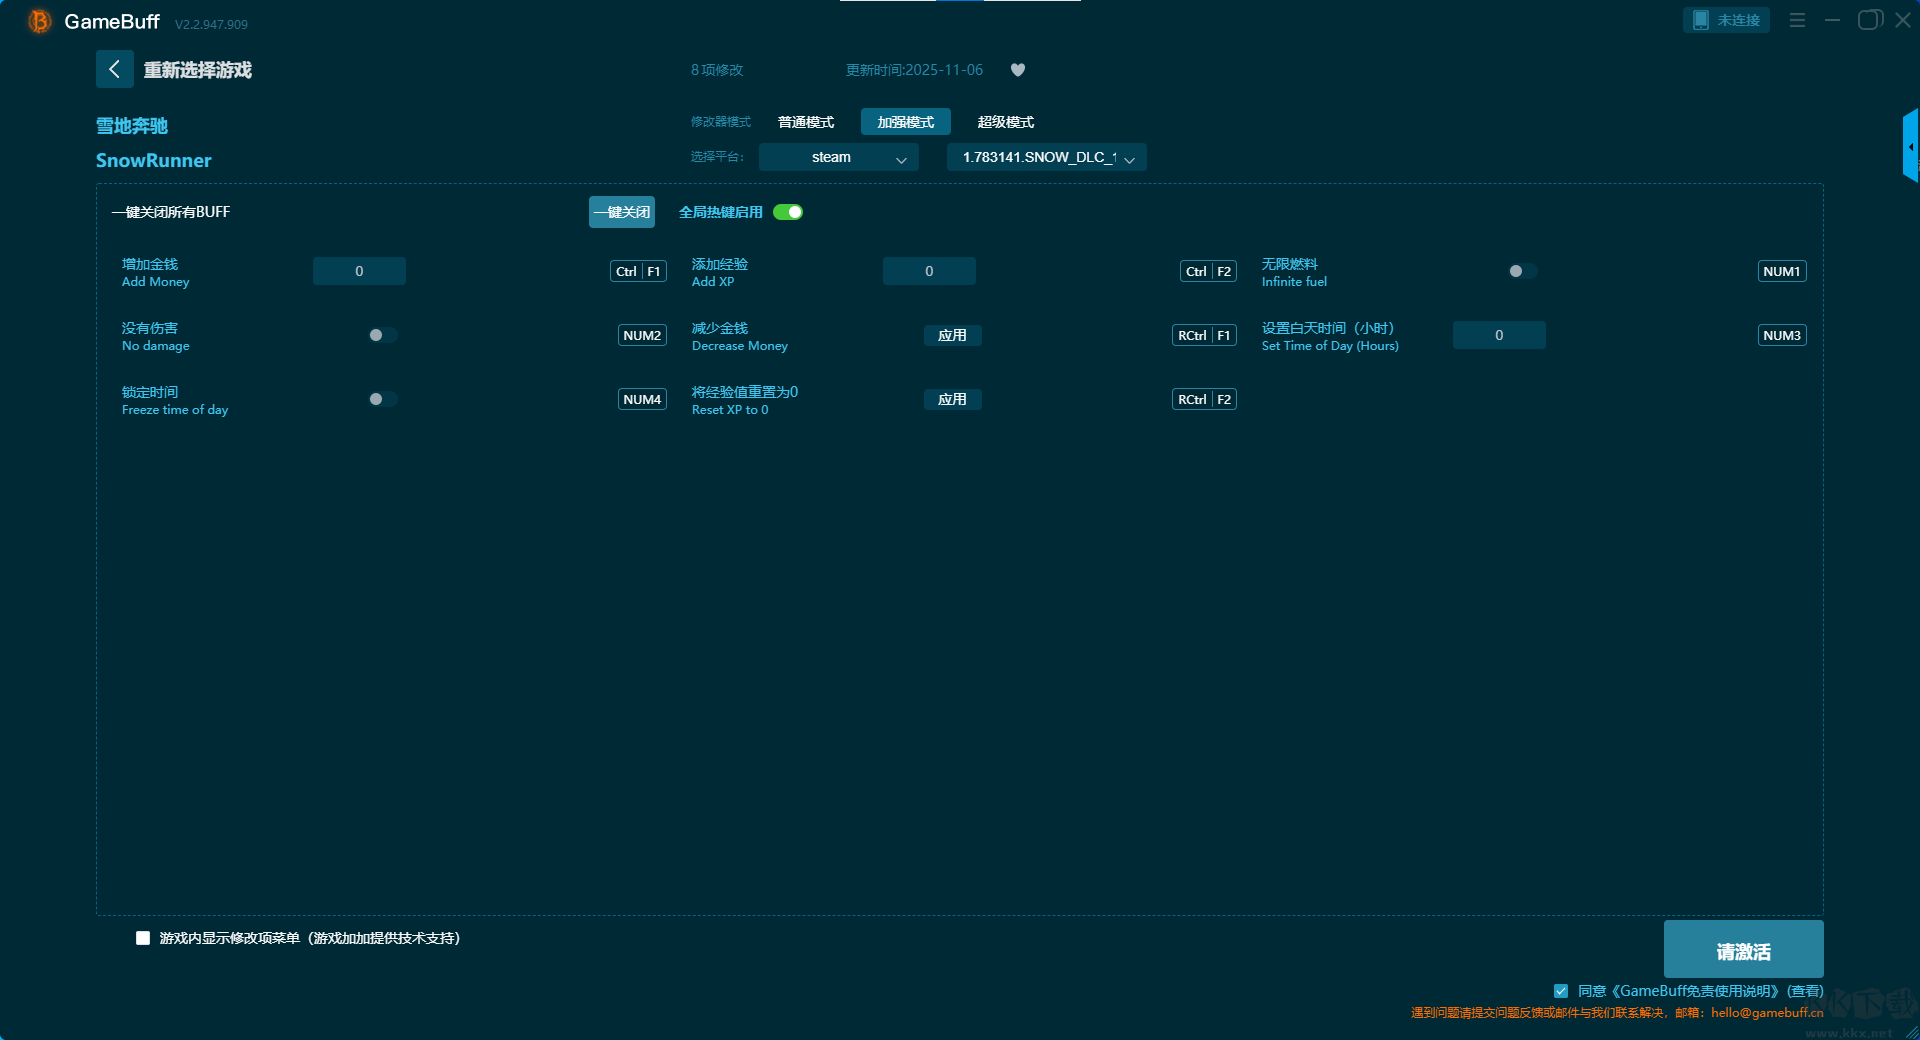The image size is (1920, 1040).
Task: Expand the right-edge side panel arrow
Action: point(1910,147)
